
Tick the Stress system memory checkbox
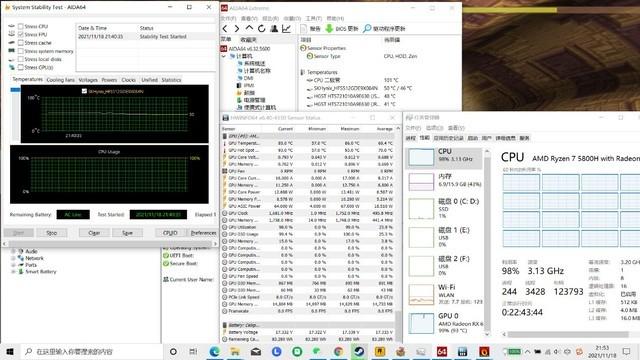(20, 51)
